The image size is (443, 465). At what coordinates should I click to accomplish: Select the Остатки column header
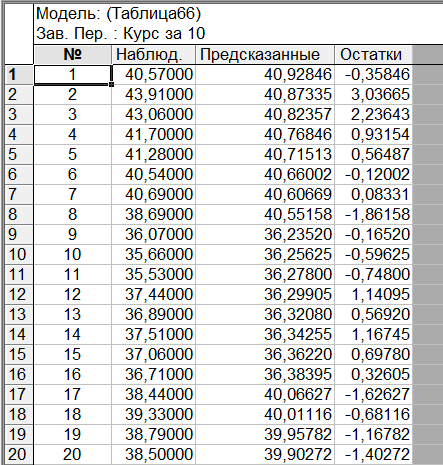[x=373, y=54]
